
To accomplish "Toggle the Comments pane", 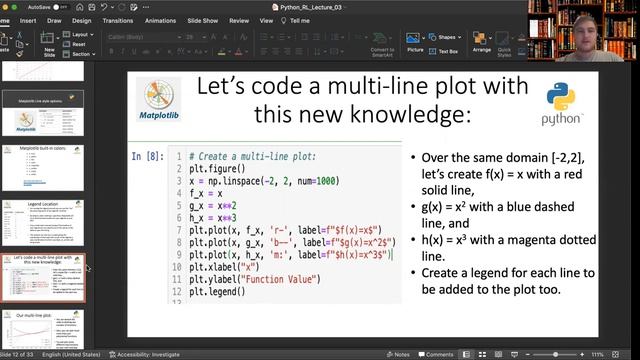I will point(436,354).
